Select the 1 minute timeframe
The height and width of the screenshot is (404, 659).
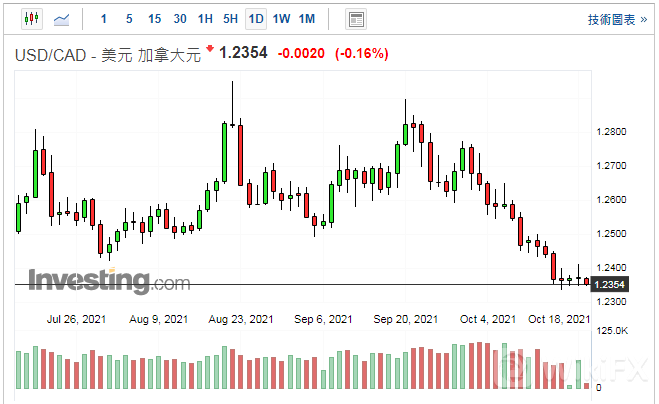pyautogui.click(x=104, y=19)
